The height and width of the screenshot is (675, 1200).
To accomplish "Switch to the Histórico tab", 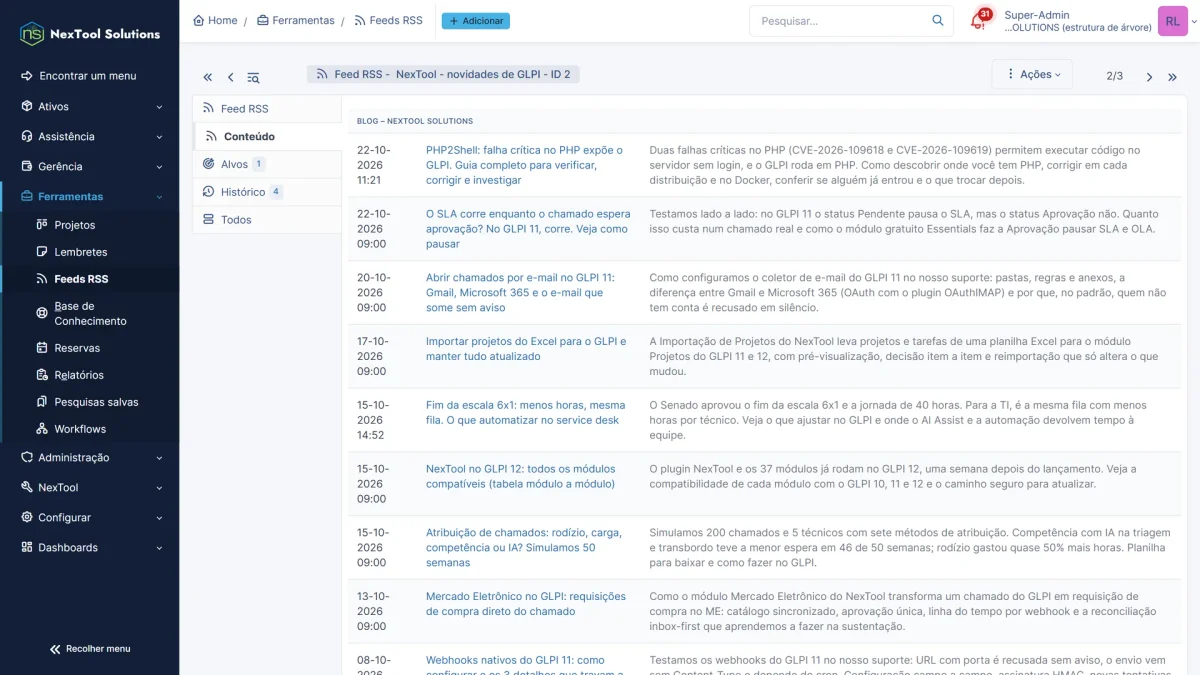I will pos(267,192).
